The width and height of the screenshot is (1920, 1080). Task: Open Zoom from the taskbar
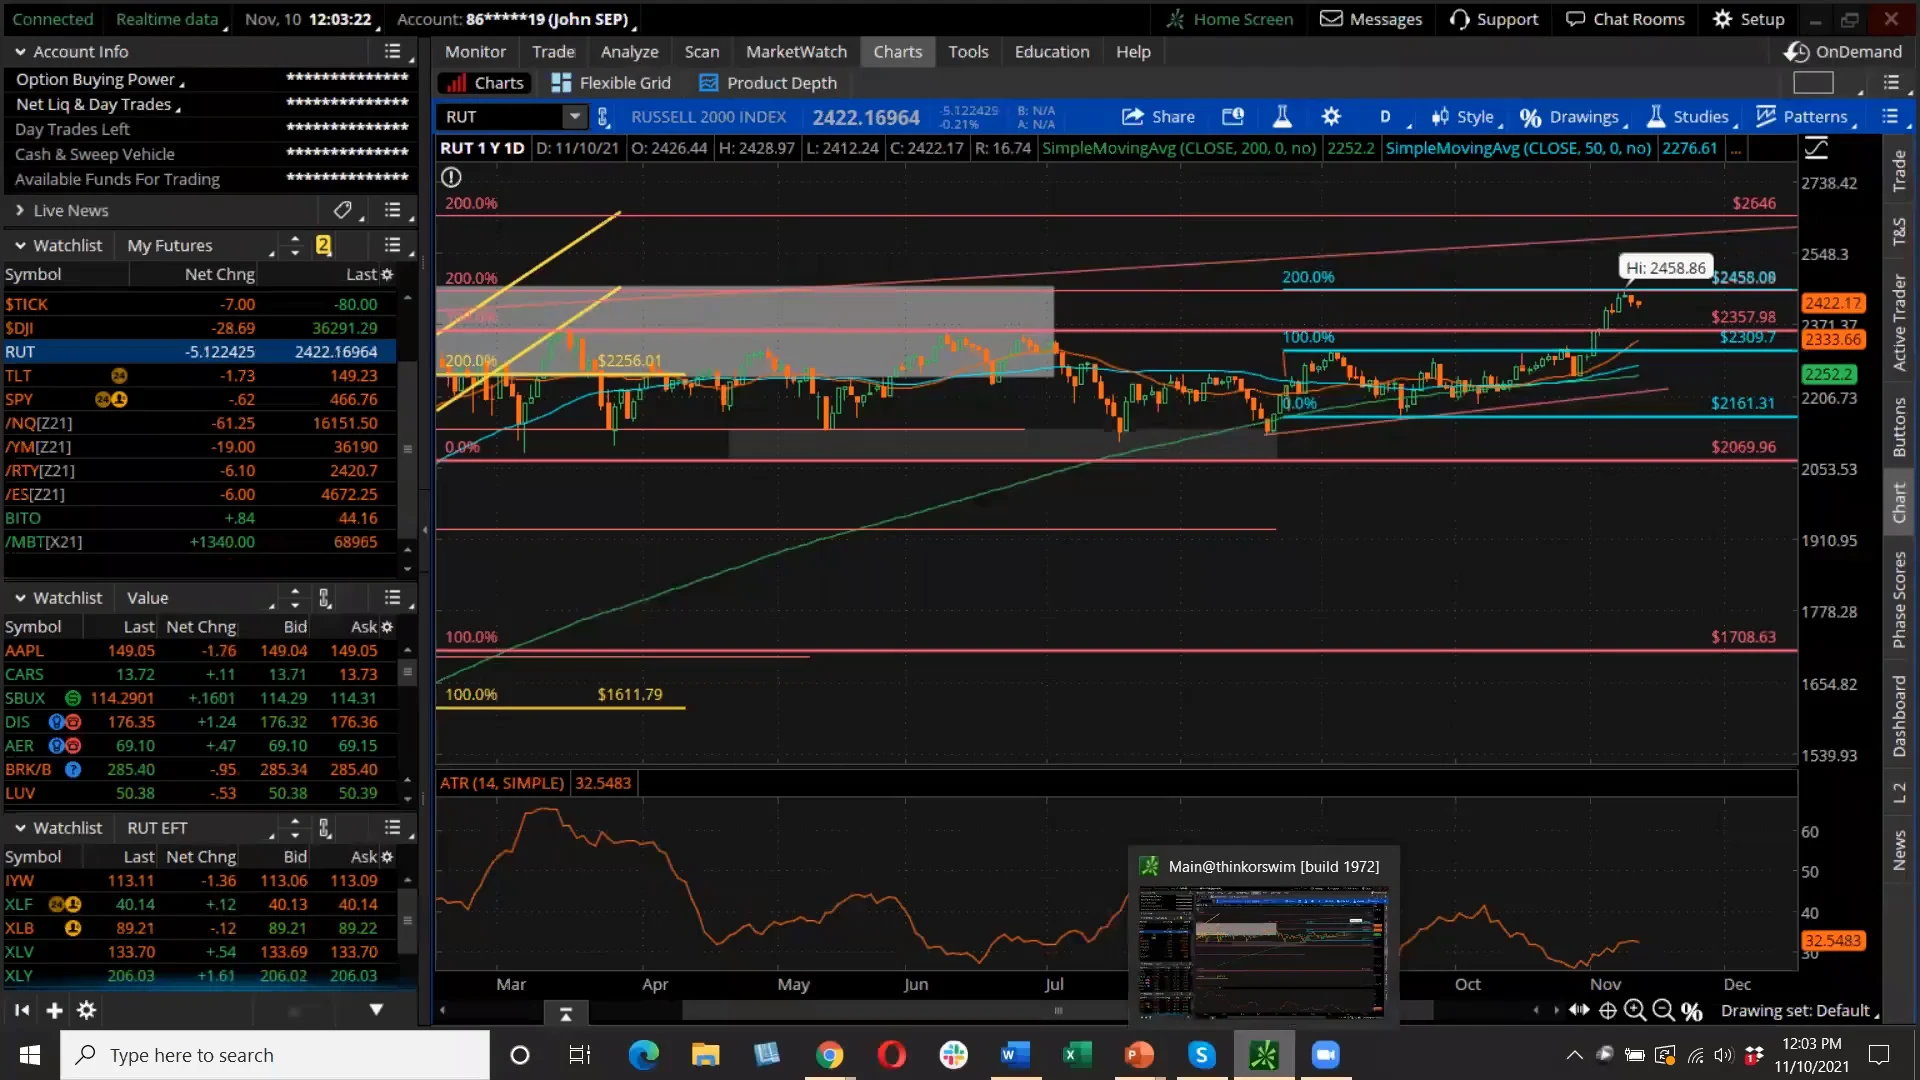tap(1326, 1055)
